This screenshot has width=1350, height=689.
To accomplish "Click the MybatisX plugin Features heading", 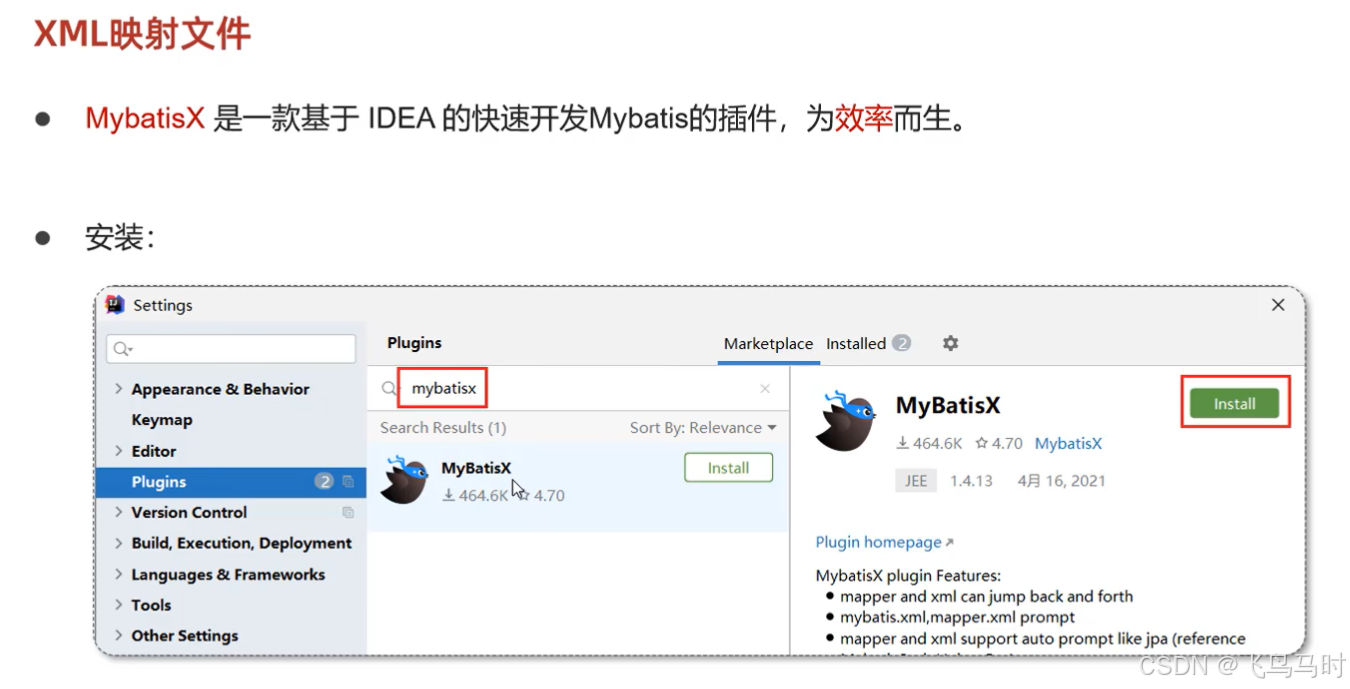I will tap(908, 576).
